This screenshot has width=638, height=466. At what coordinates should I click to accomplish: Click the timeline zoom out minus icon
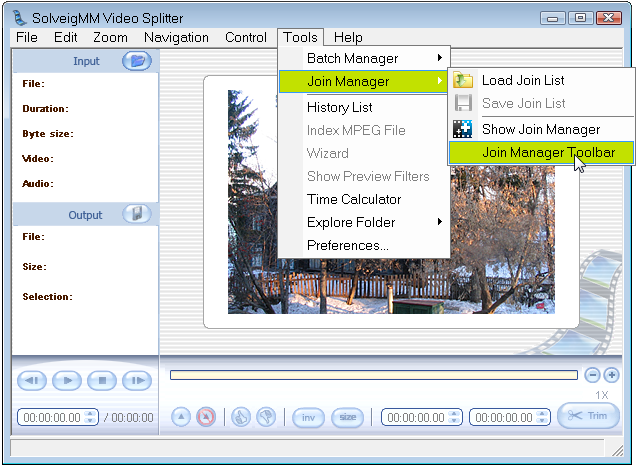coord(592,375)
